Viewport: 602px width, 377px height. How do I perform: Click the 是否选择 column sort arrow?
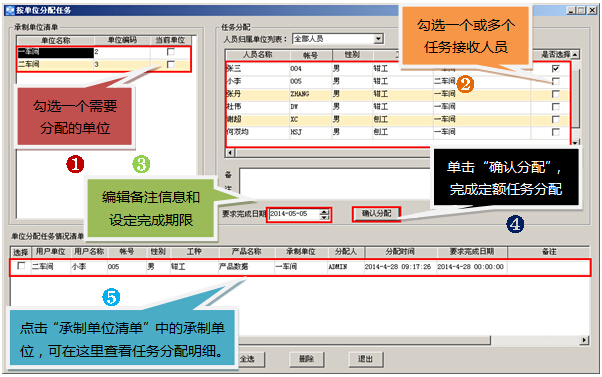575,55
